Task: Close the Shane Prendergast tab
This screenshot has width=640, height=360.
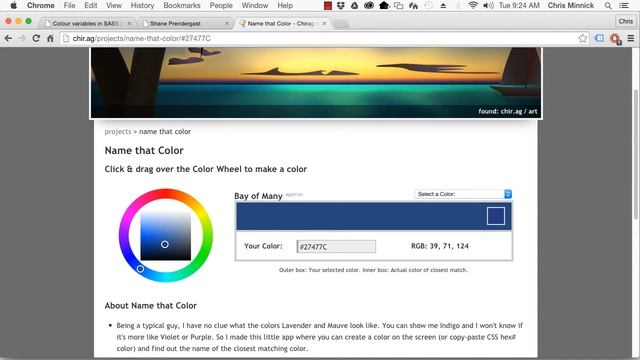Action: (227, 23)
